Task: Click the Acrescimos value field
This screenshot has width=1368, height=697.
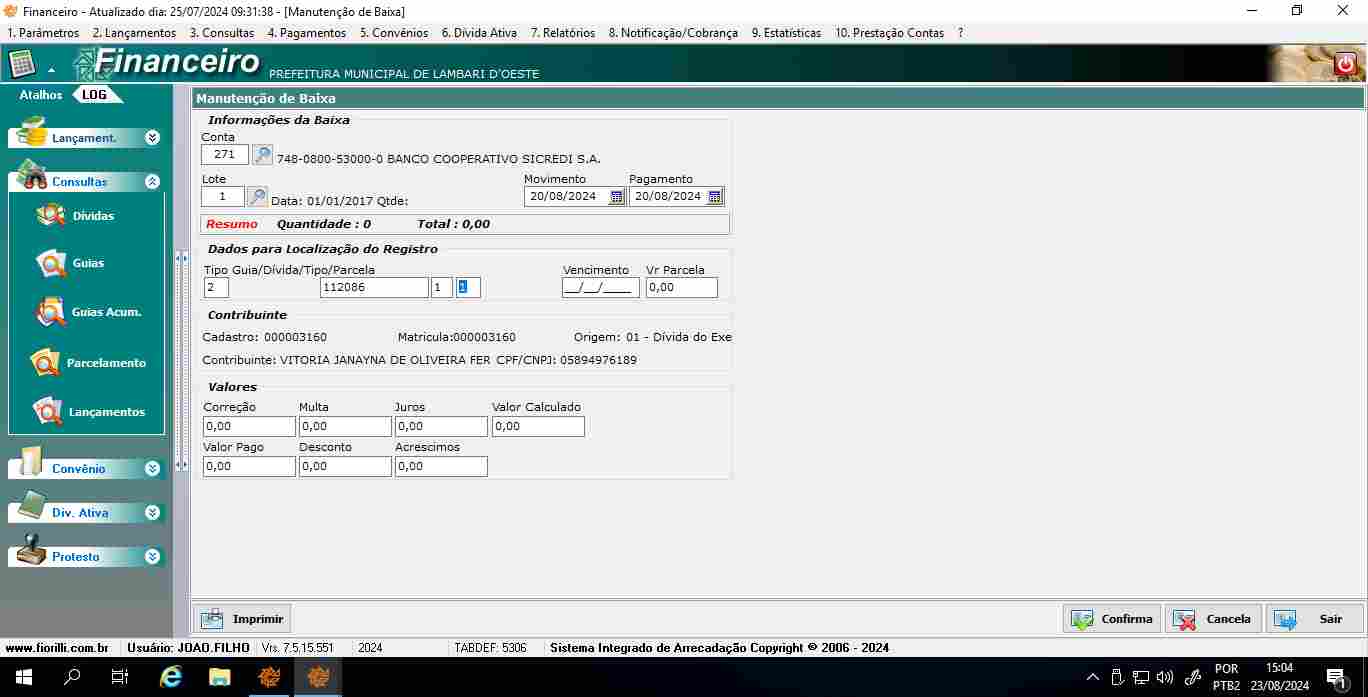Action: [x=441, y=467]
